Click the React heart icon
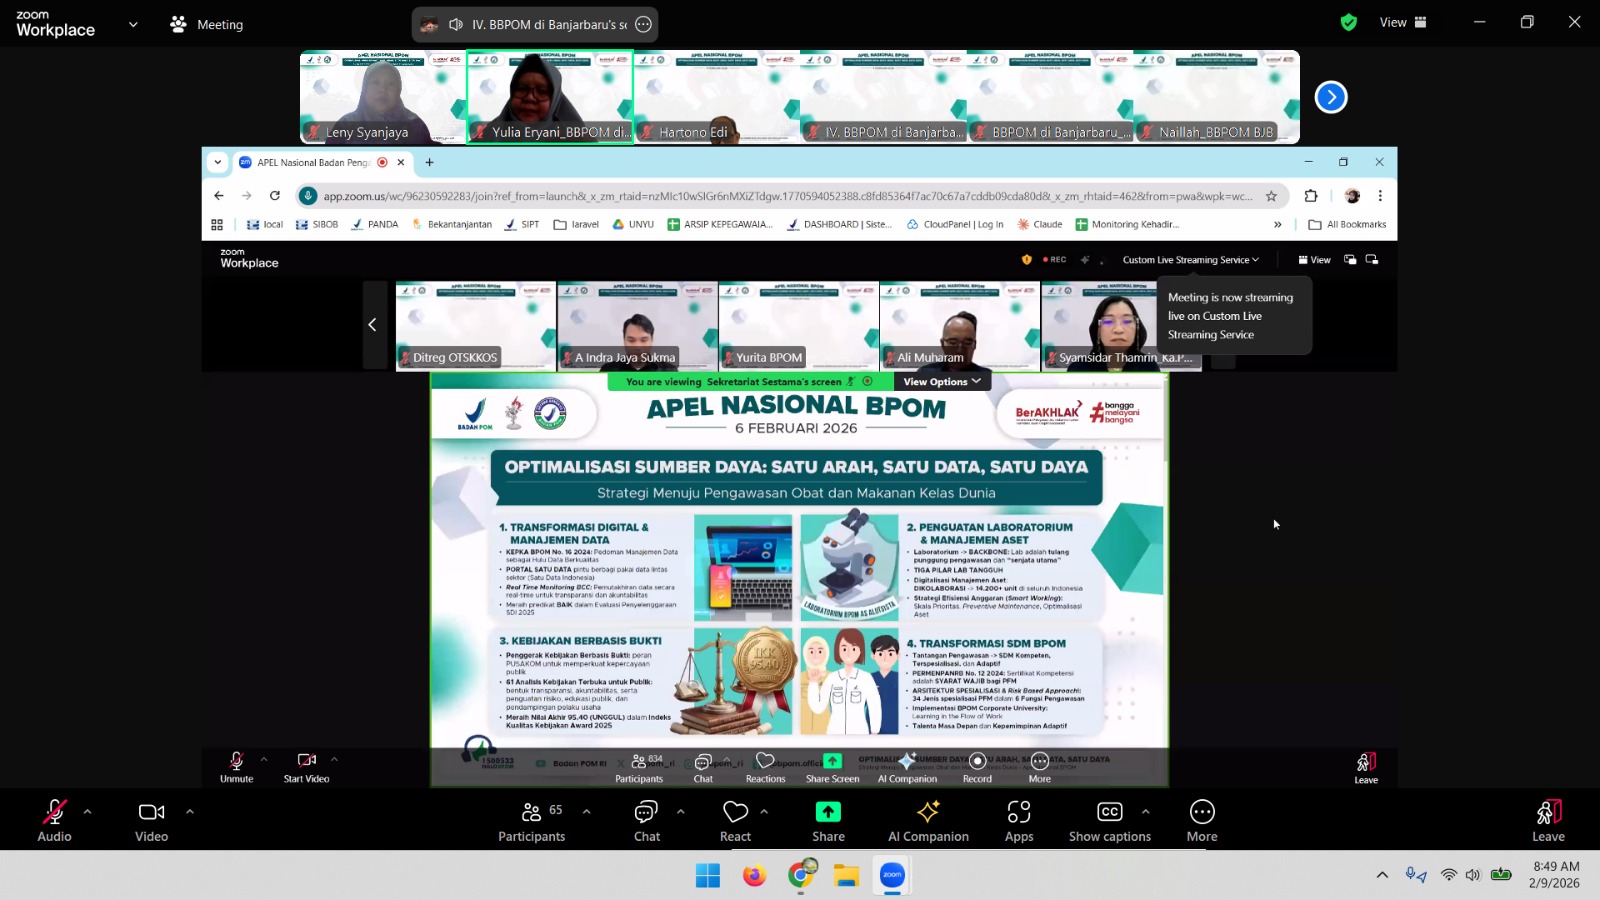Viewport: 1600px width, 900px height. click(x=735, y=820)
